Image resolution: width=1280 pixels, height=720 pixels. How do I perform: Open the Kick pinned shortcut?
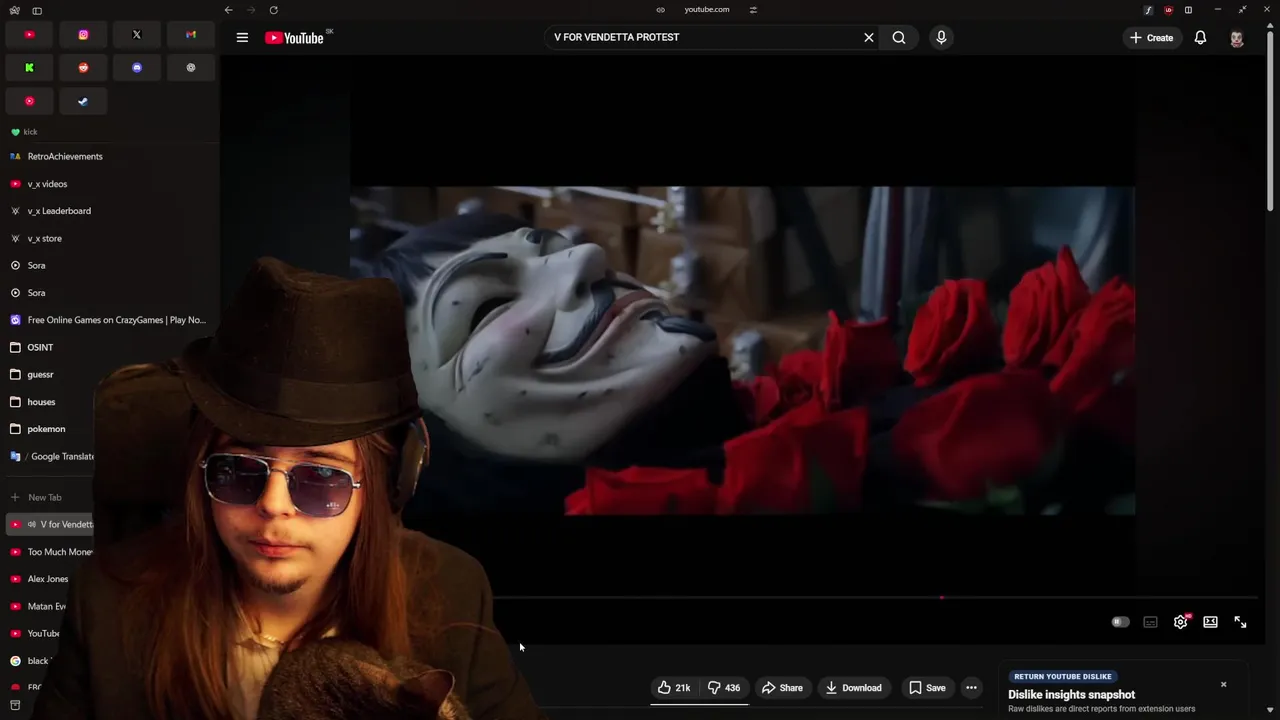29,68
